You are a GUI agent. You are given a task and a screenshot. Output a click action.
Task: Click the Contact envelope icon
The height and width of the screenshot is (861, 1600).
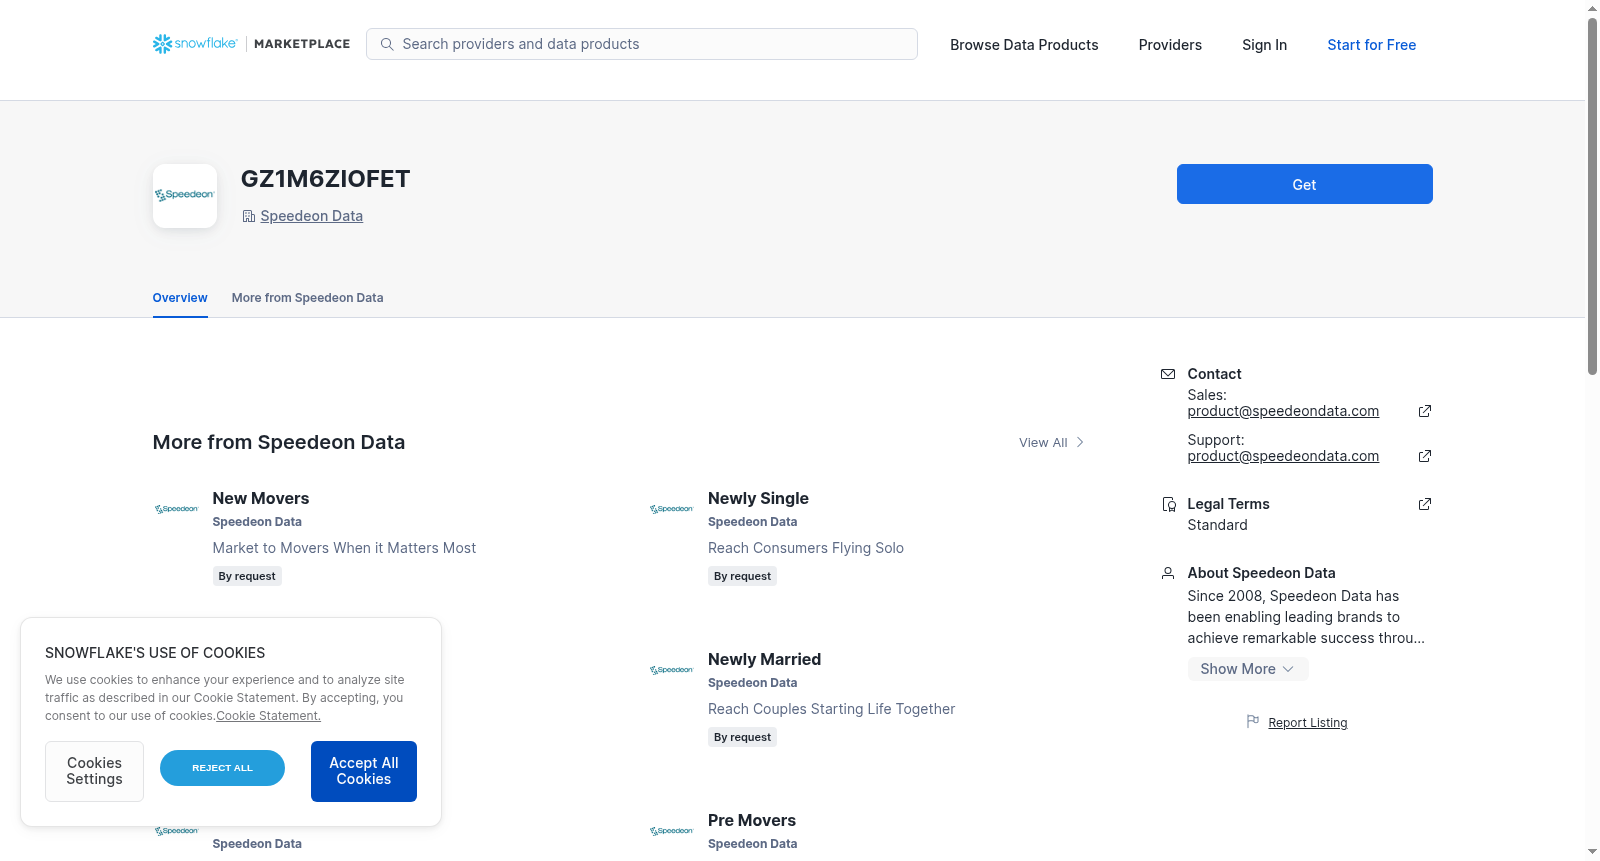(x=1168, y=374)
